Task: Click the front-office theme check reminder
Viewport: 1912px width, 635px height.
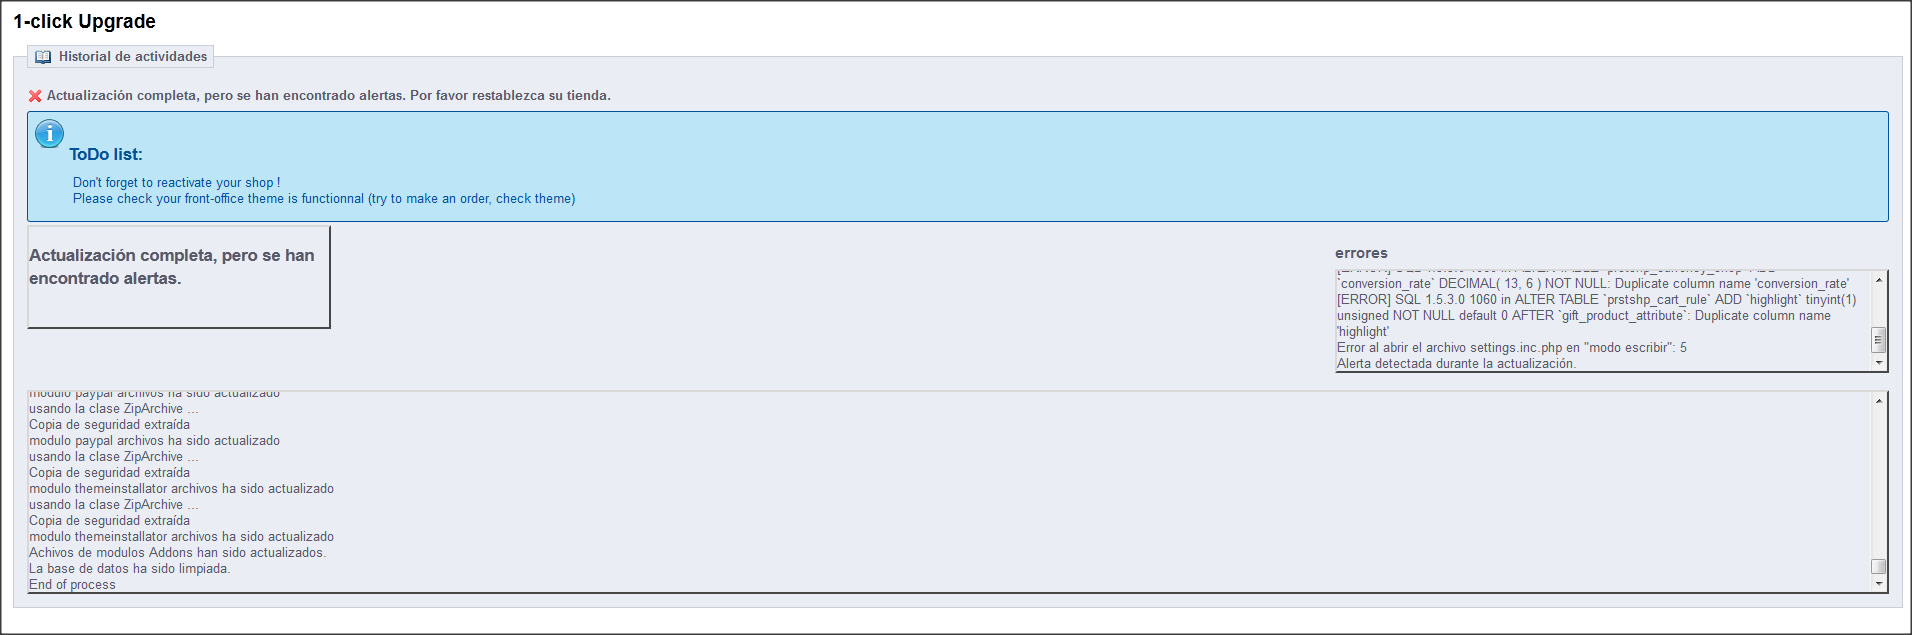Action: tap(324, 199)
